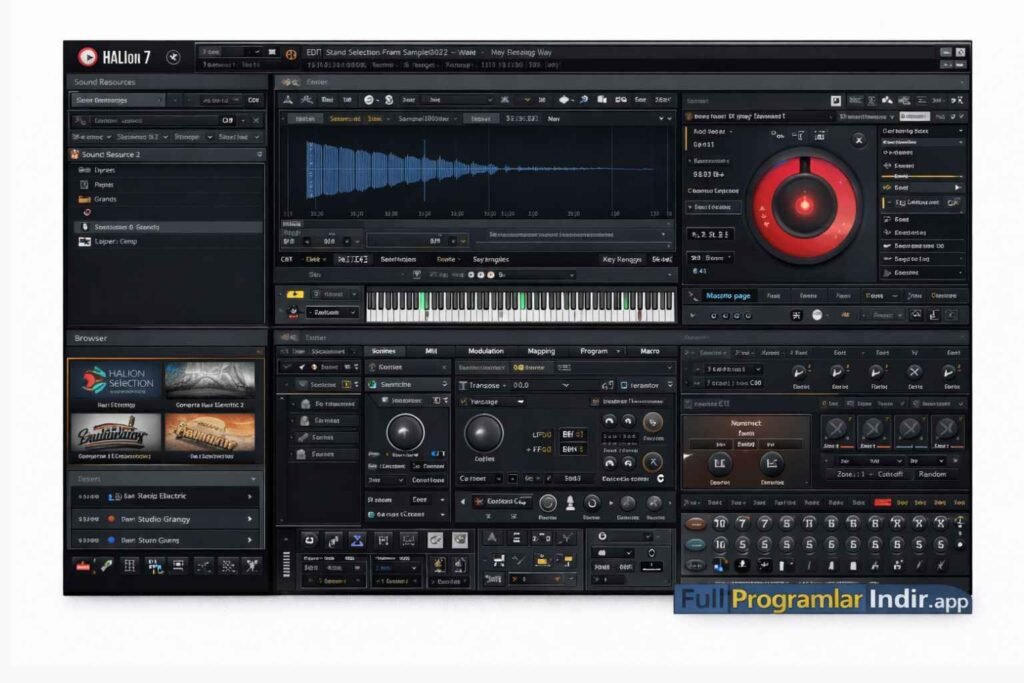Click the circular icon right of the HALion title

(x=174, y=57)
